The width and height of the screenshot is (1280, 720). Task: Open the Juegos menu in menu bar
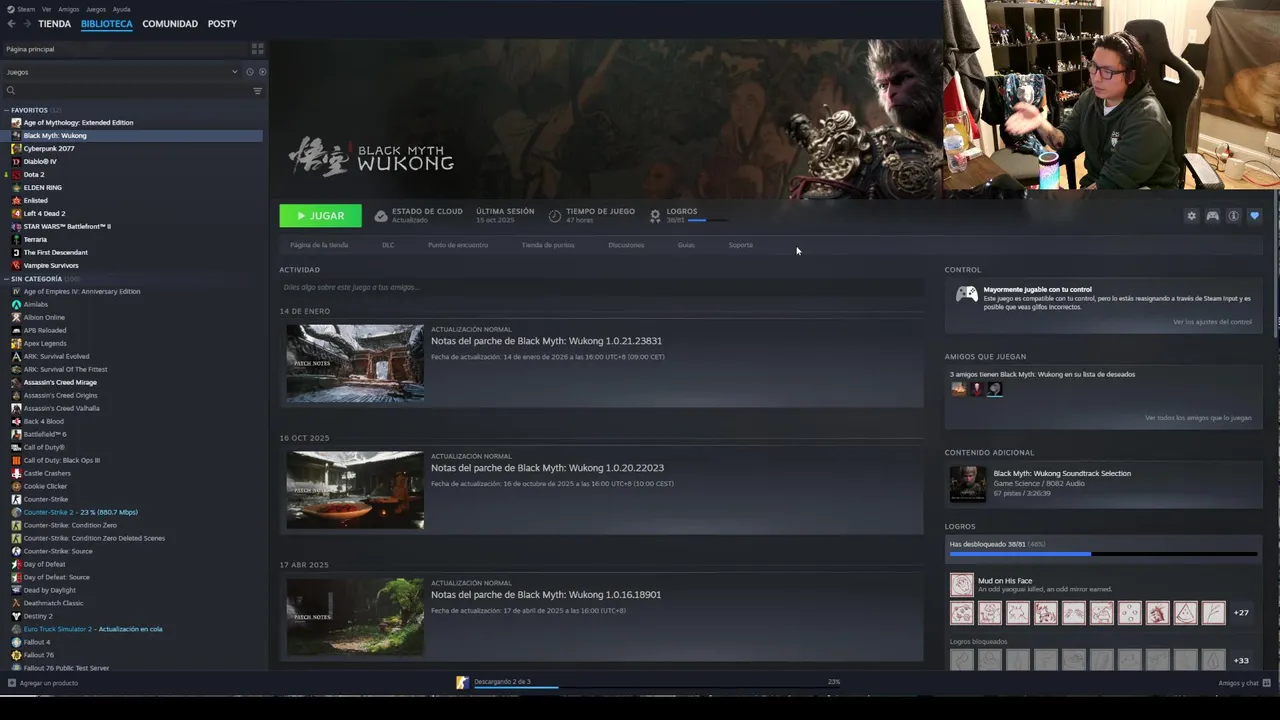pyautogui.click(x=96, y=9)
